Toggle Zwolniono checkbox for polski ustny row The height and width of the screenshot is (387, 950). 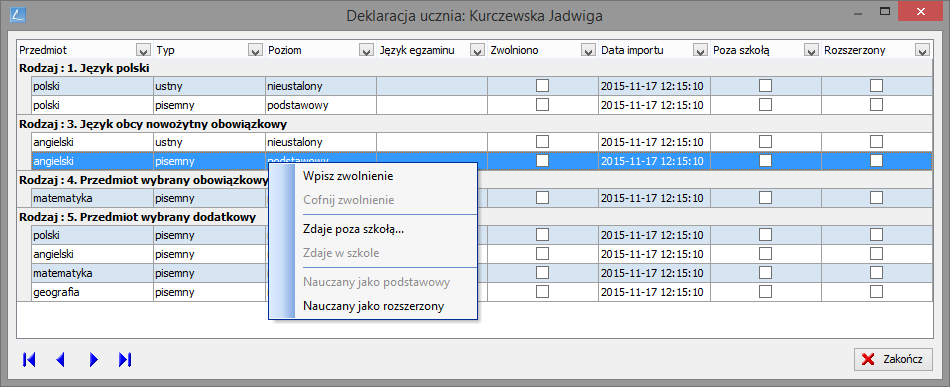[x=542, y=86]
